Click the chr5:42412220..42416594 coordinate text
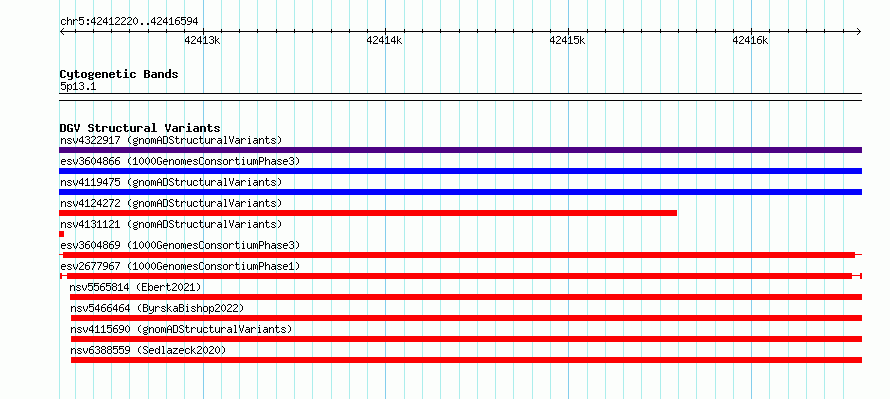This screenshot has height=399, width=890. [x=129, y=22]
